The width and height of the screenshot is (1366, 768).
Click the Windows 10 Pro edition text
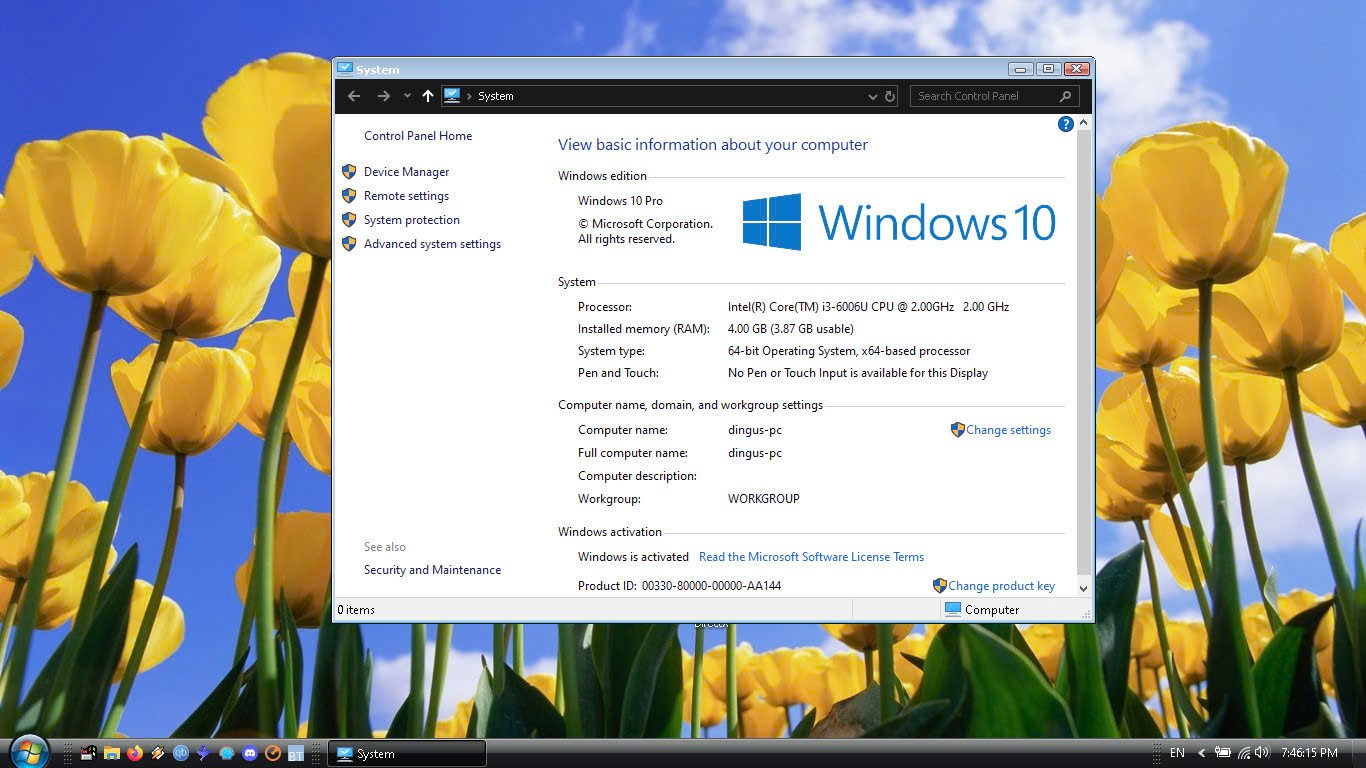620,201
